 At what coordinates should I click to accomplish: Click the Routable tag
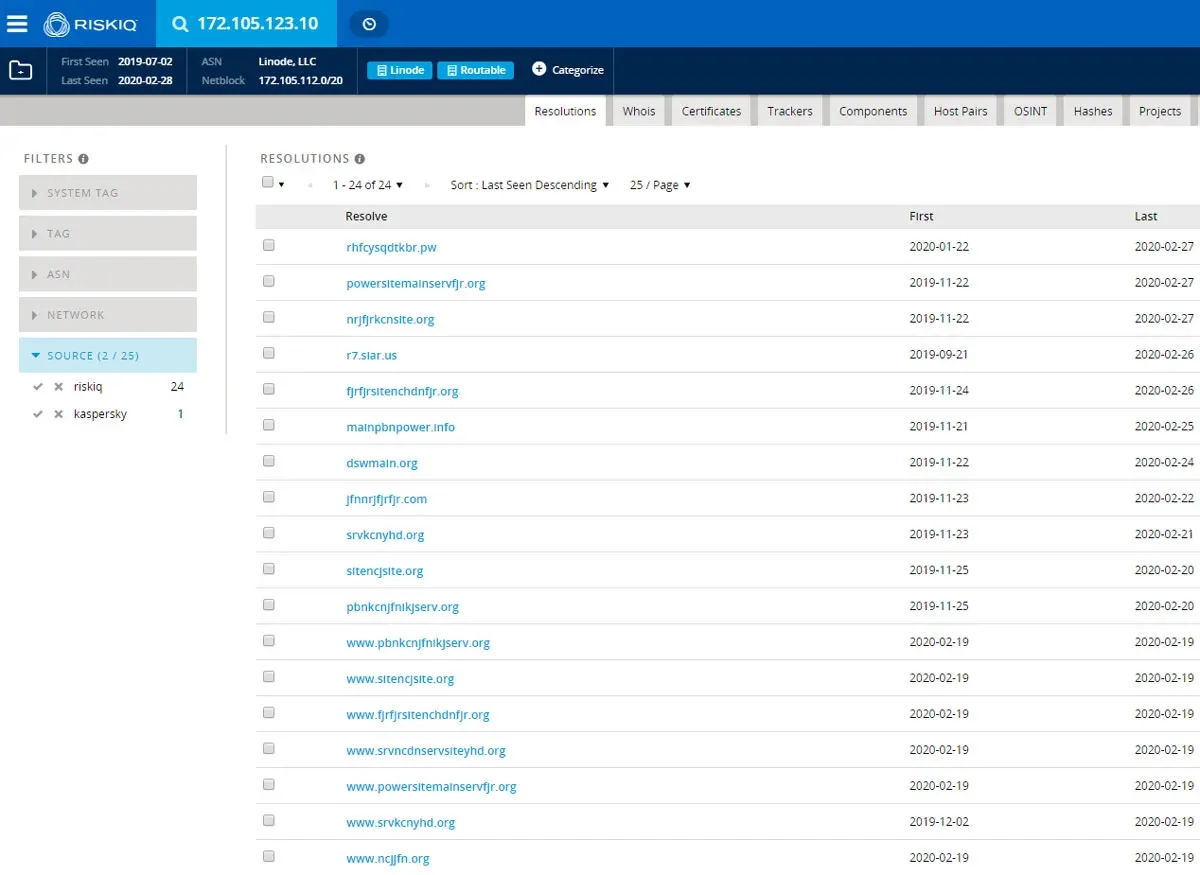[475, 70]
